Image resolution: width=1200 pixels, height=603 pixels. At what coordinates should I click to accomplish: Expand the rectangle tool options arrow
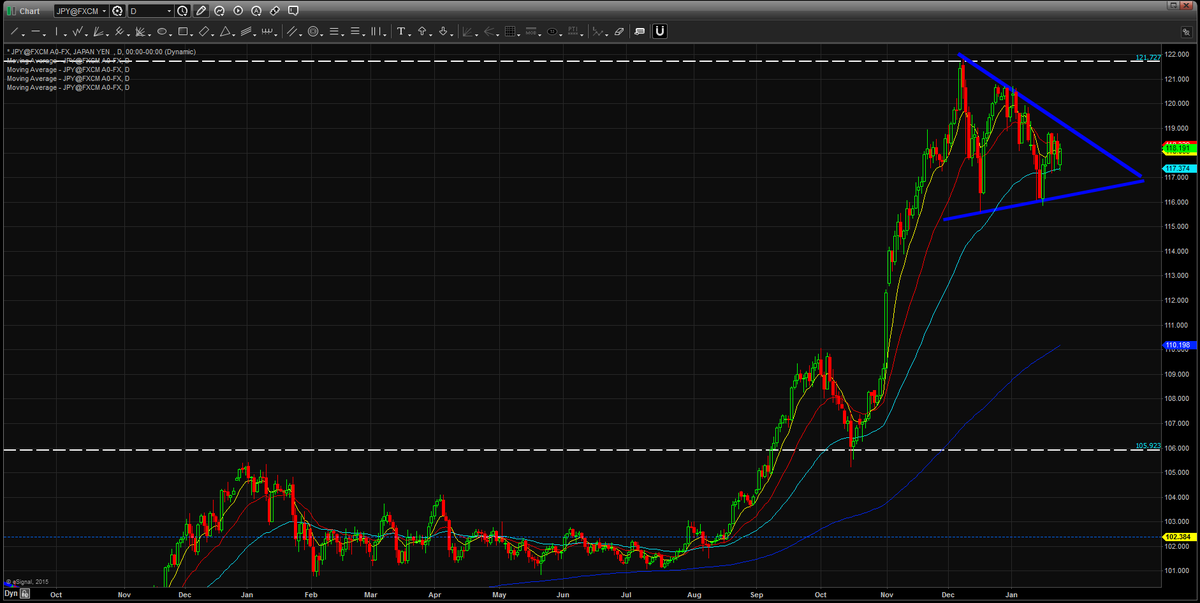192,35
